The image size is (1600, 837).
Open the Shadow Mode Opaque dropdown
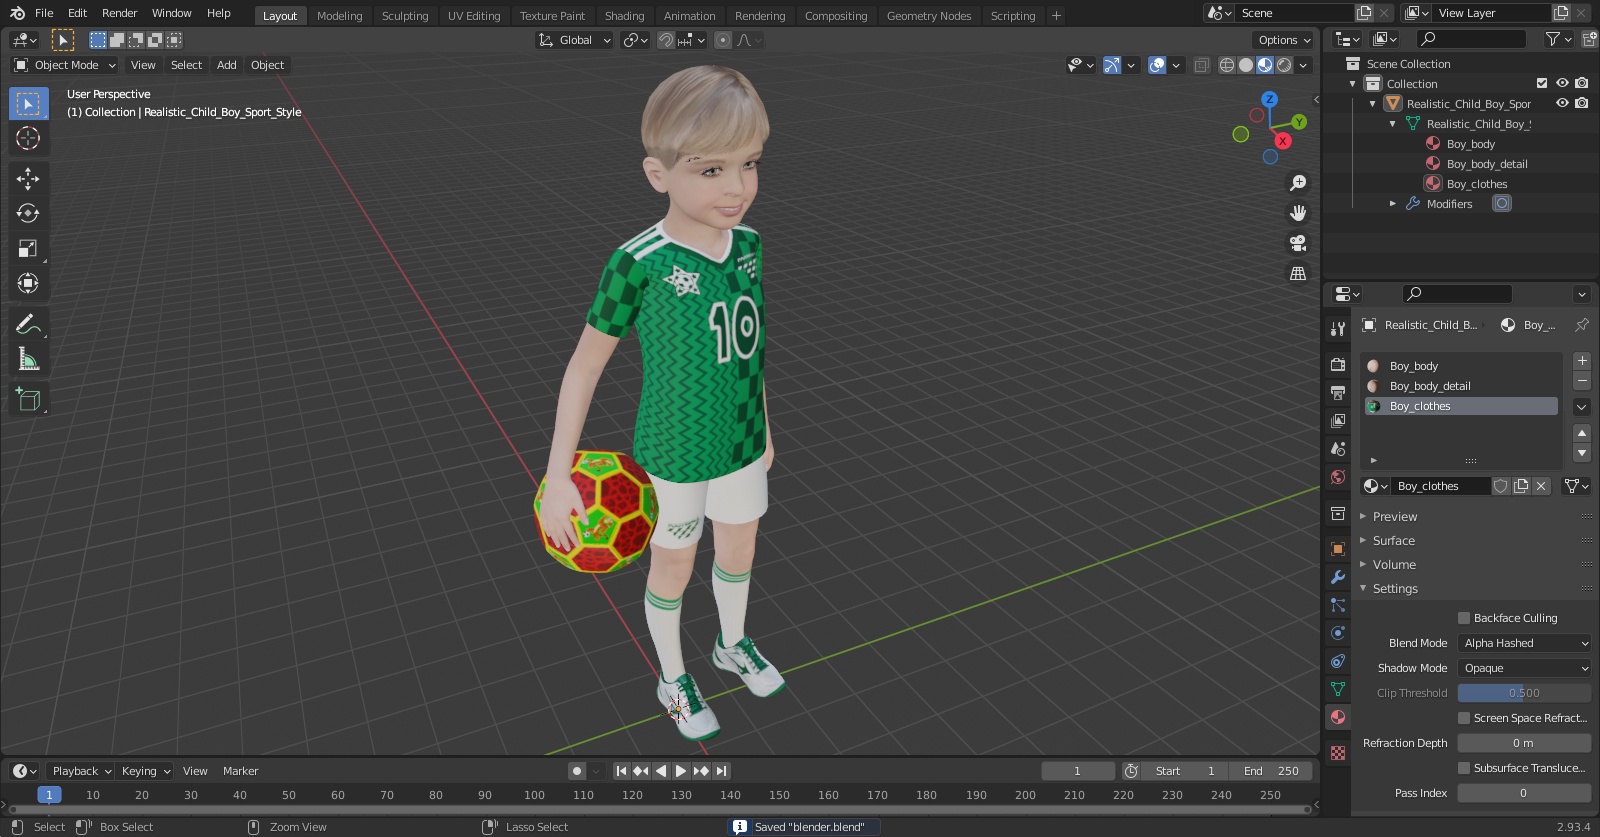click(1524, 668)
